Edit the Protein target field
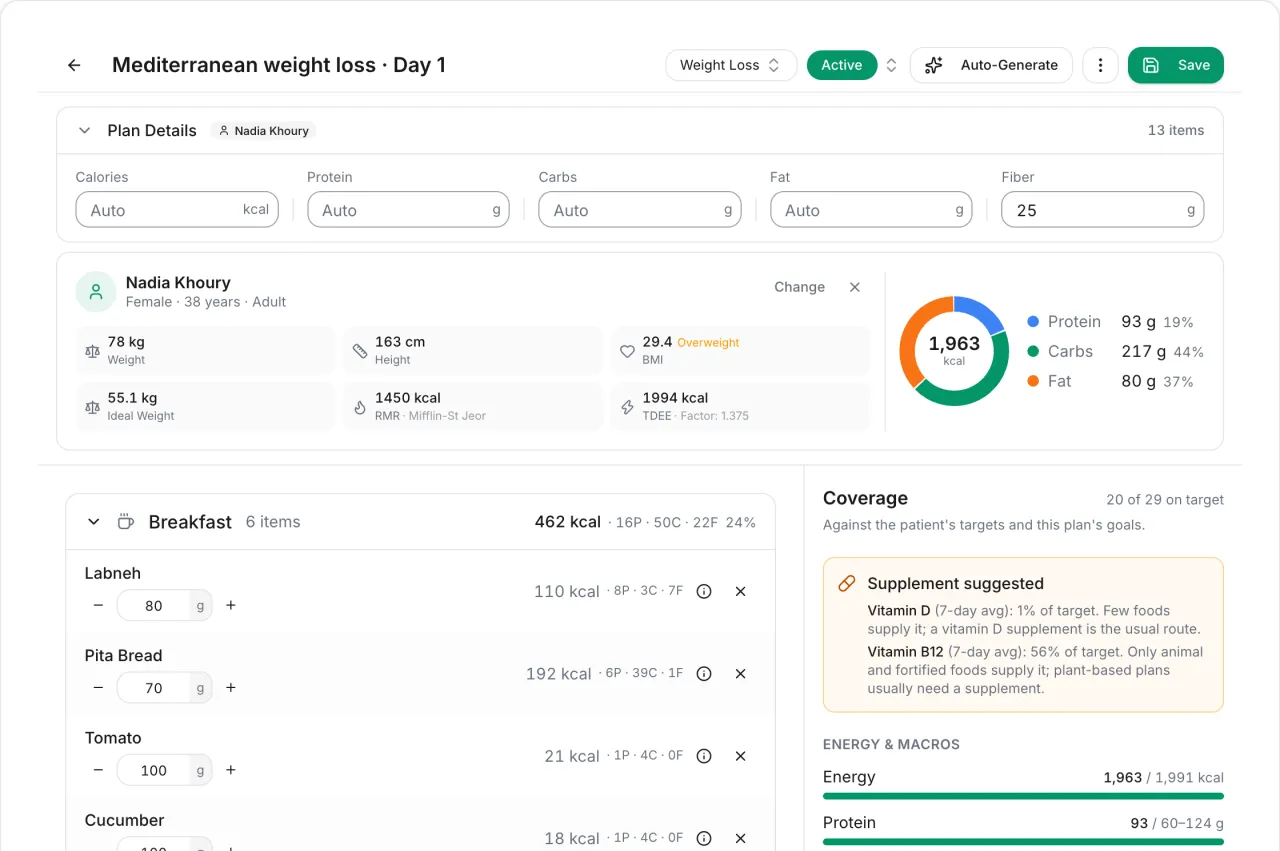The image size is (1280, 851). [408, 210]
